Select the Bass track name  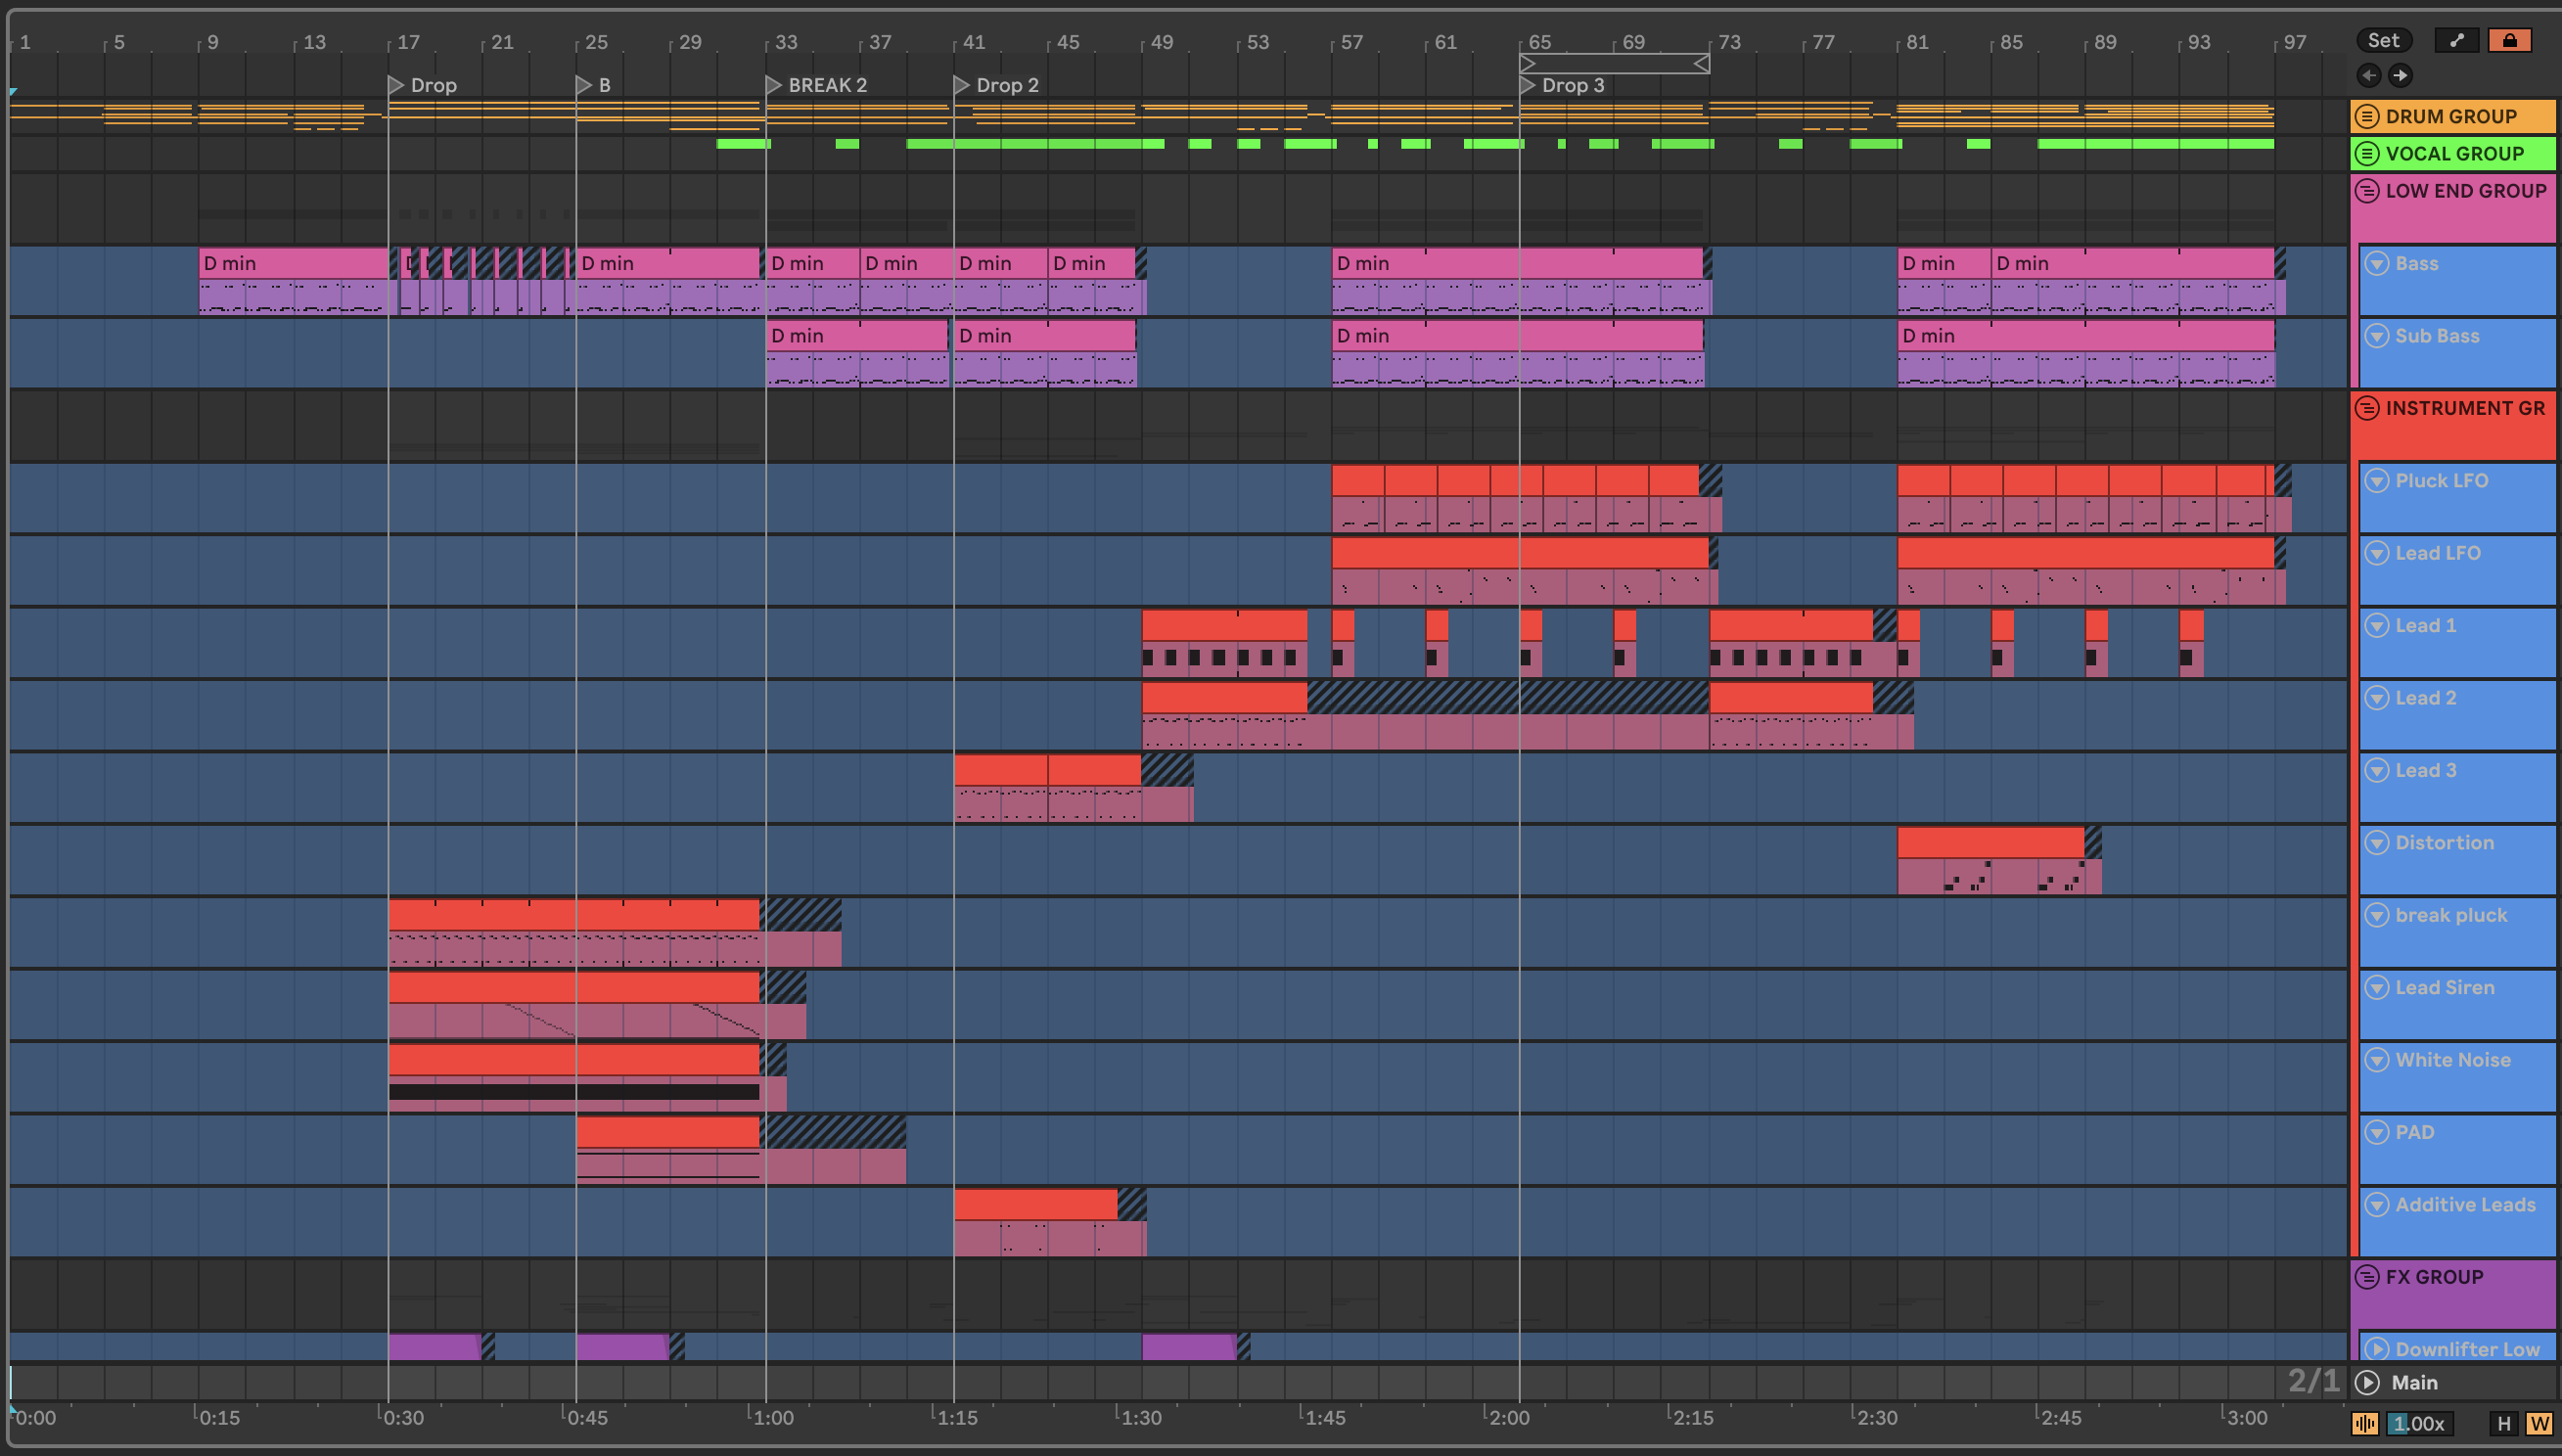(x=2416, y=263)
